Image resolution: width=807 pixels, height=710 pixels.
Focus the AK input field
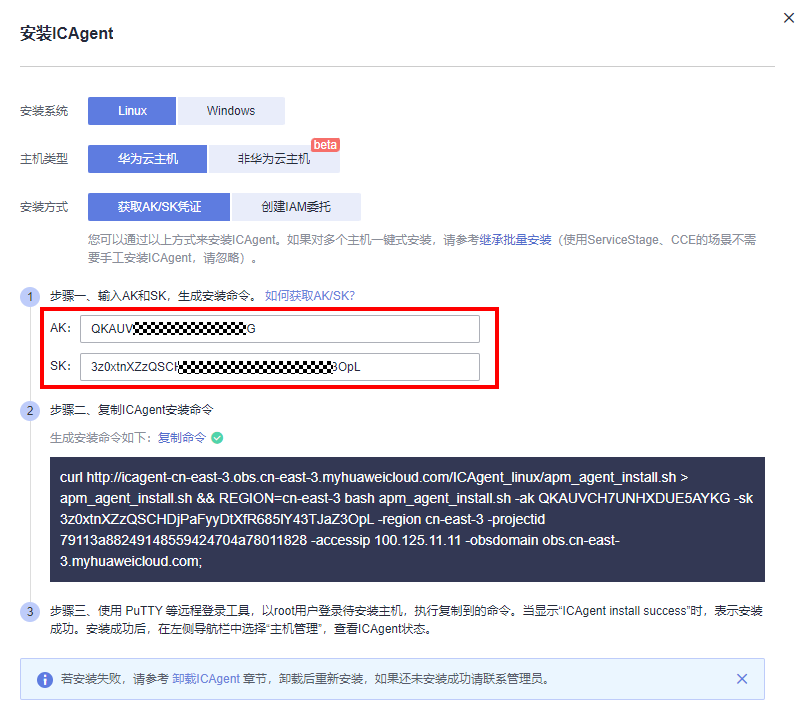(280, 329)
